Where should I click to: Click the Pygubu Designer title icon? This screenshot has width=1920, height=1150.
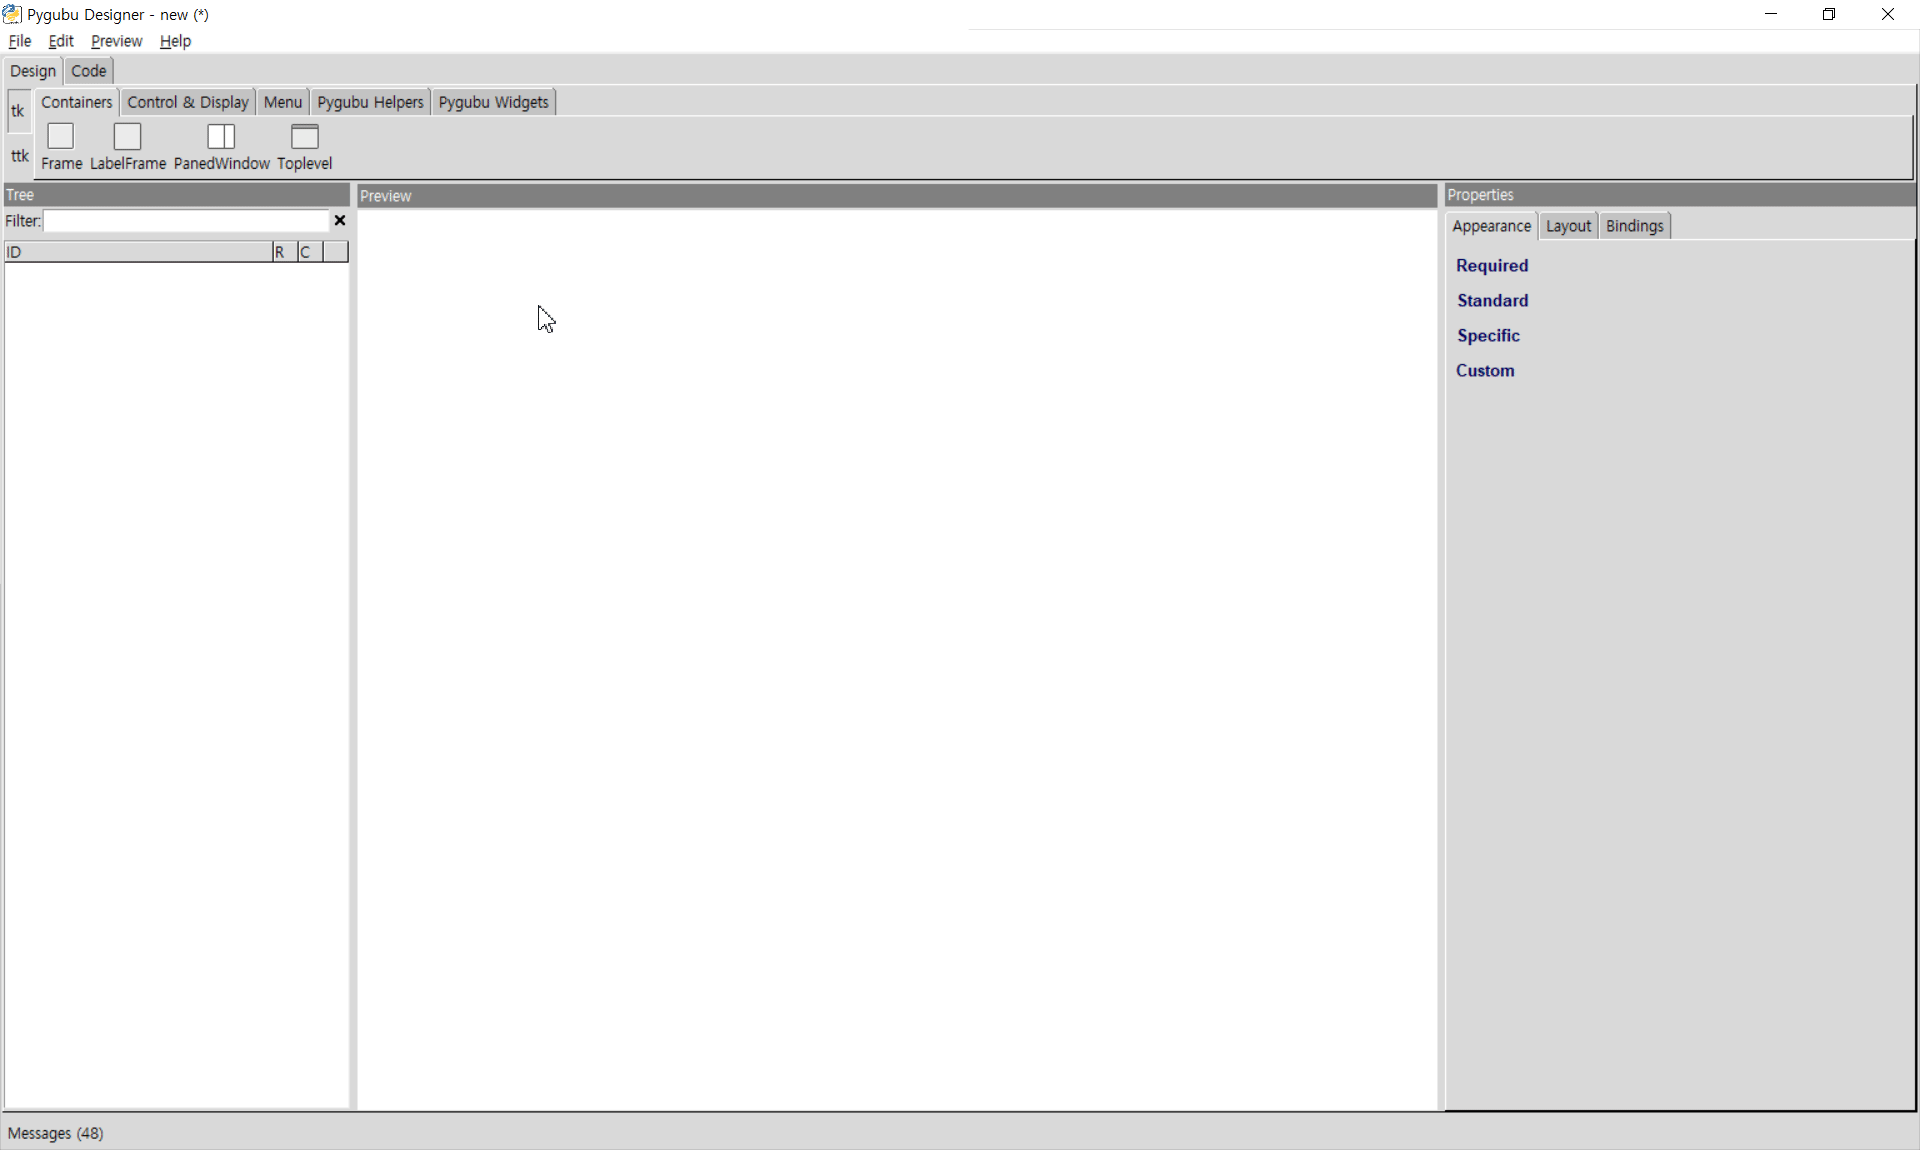(12, 14)
